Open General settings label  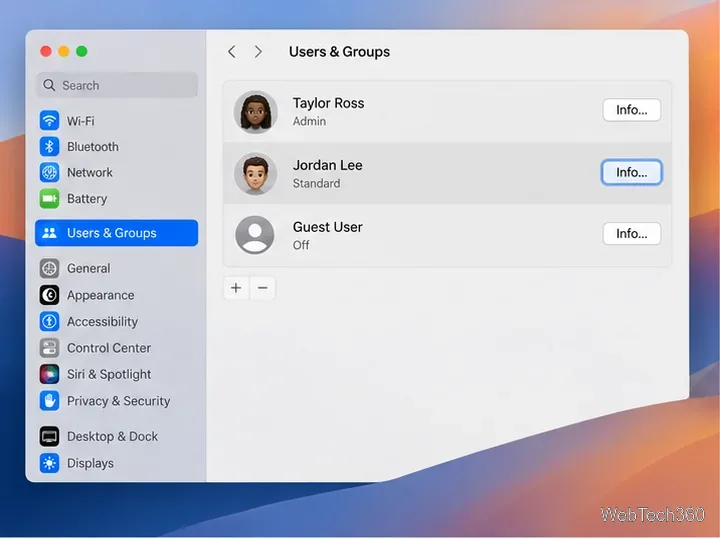[x=89, y=269]
